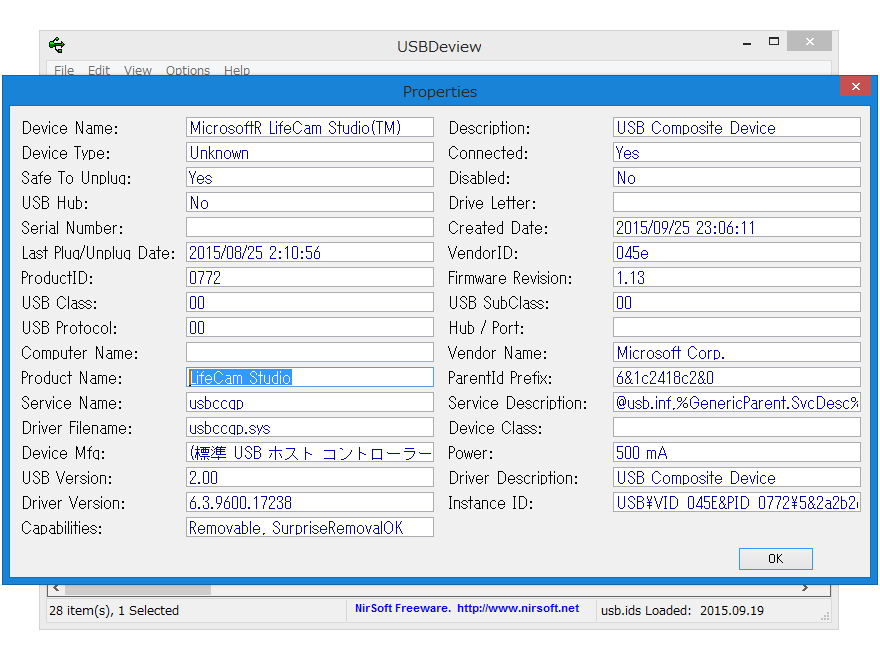This screenshot has height=660, width=880.
Task: Focus the empty Device Class field
Action: (x=737, y=428)
